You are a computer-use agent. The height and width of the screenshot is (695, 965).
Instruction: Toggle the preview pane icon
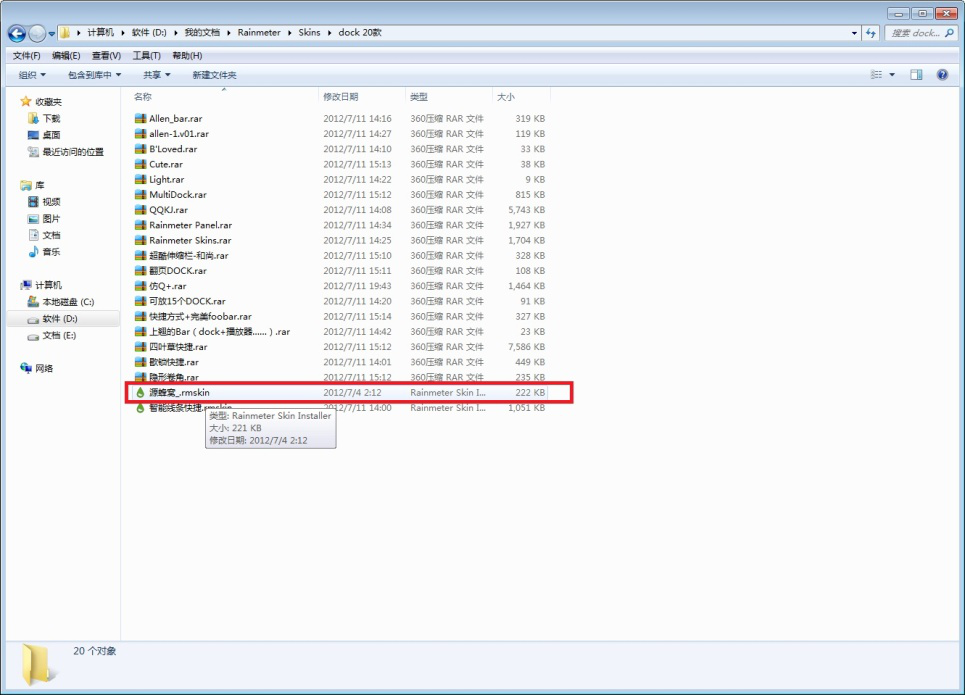[916, 74]
